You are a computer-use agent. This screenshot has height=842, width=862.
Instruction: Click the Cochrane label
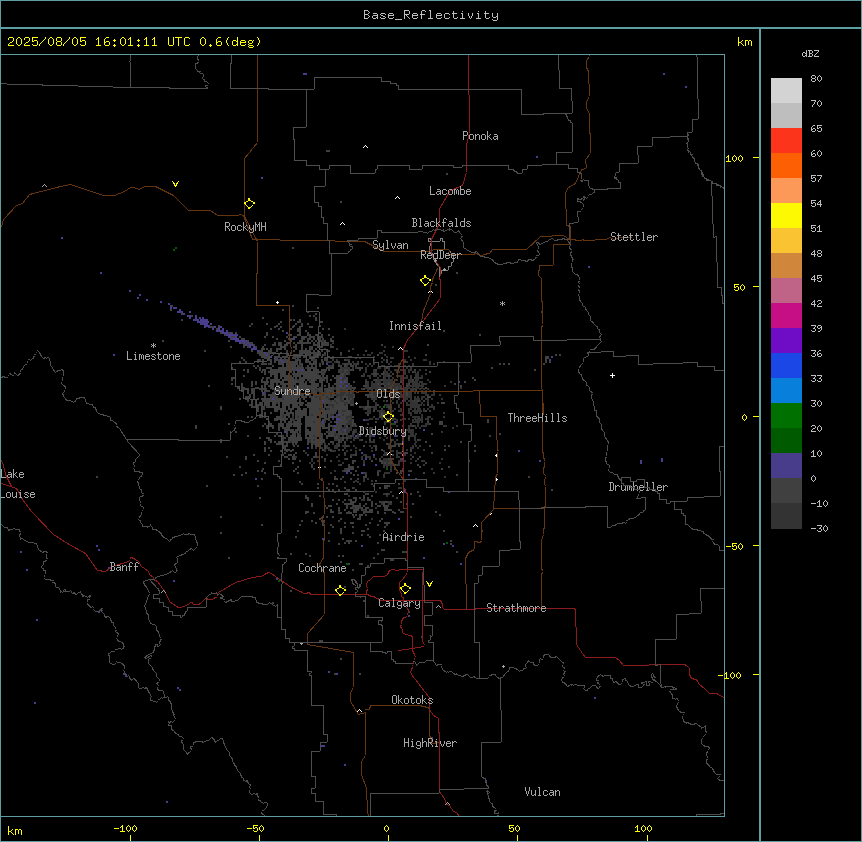pyautogui.click(x=322, y=568)
